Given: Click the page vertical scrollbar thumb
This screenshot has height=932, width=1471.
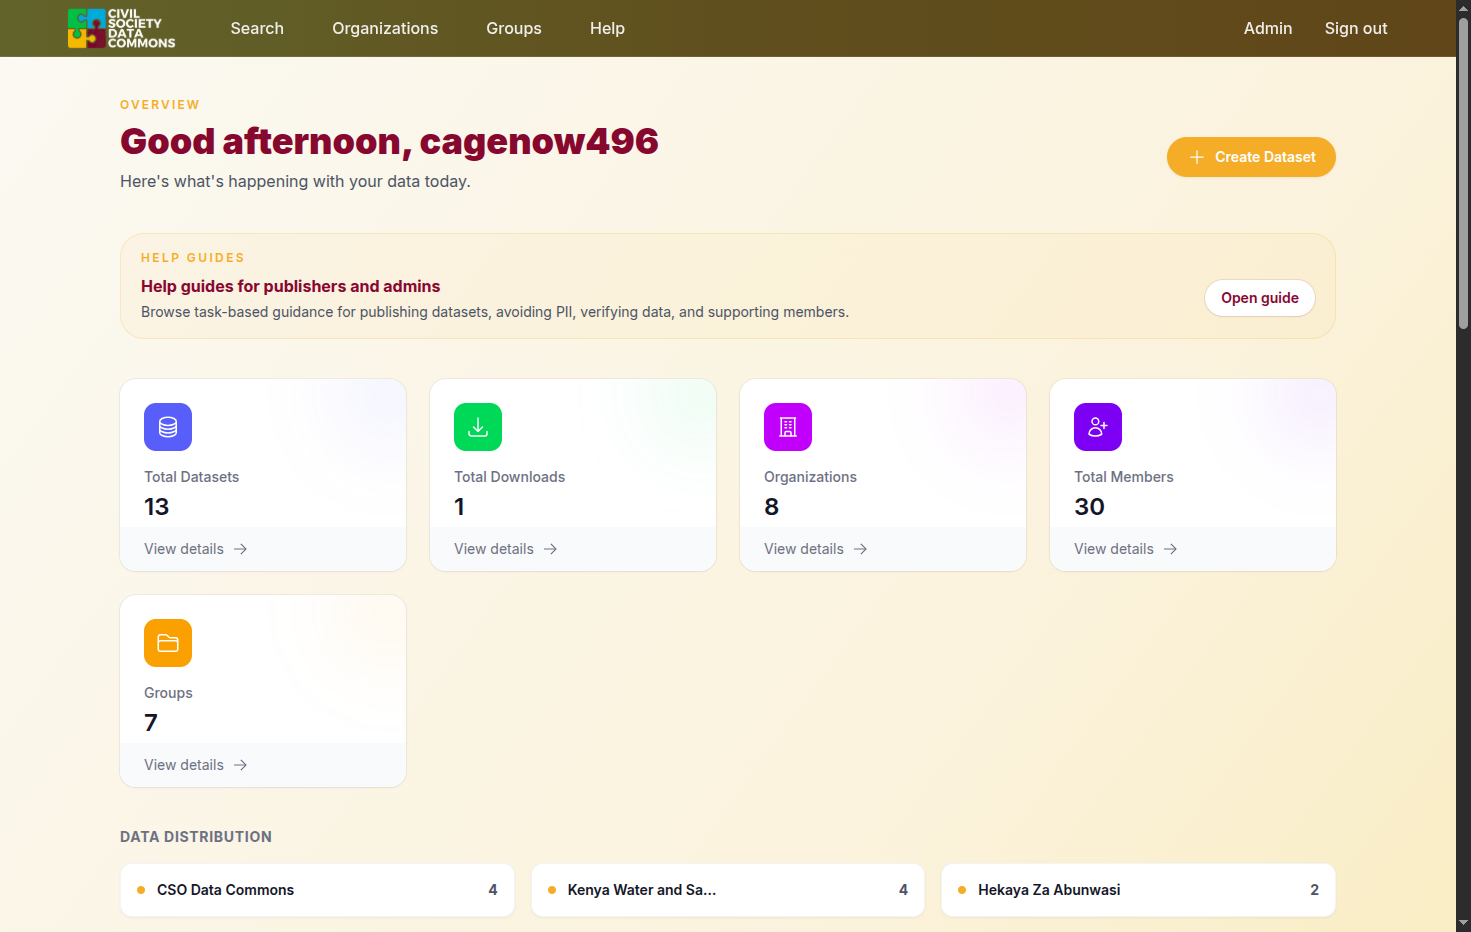Looking at the screenshot, I should coord(1463,174).
